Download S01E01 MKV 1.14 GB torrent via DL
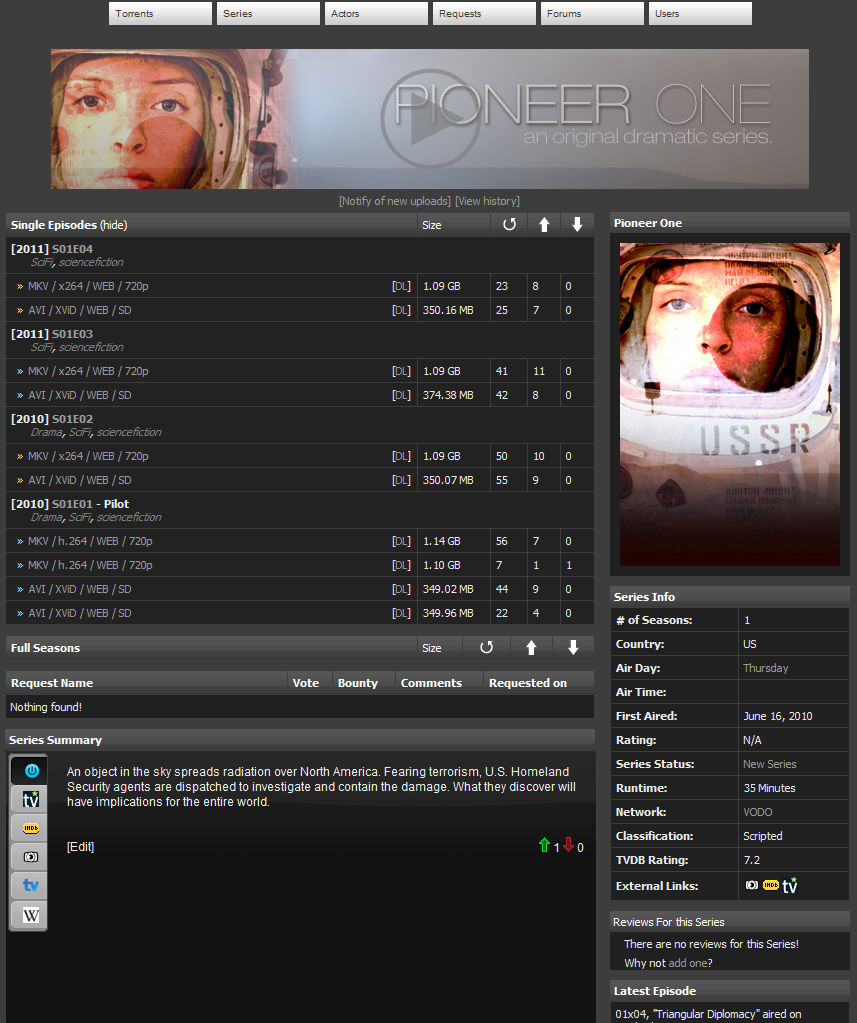 coord(401,542)
